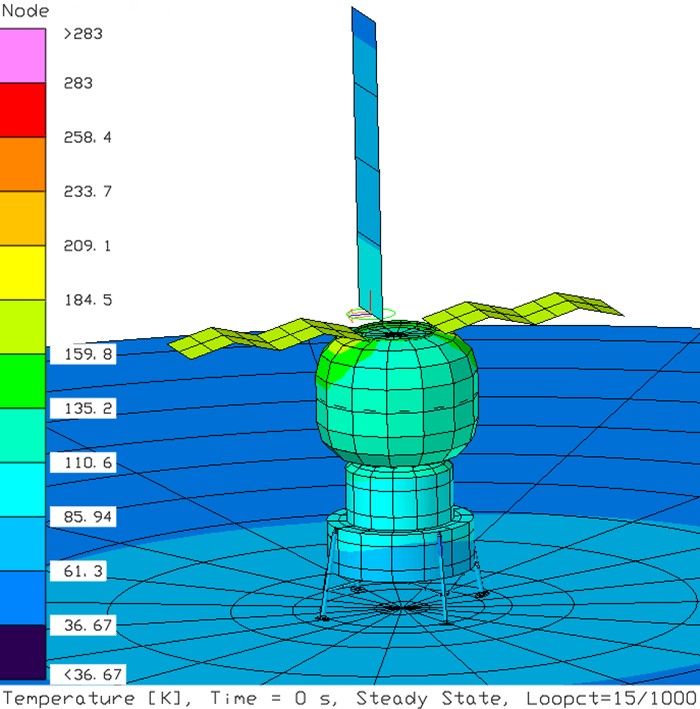
Task: Select the left zigzag yellow-green panel
Action: 267,338
